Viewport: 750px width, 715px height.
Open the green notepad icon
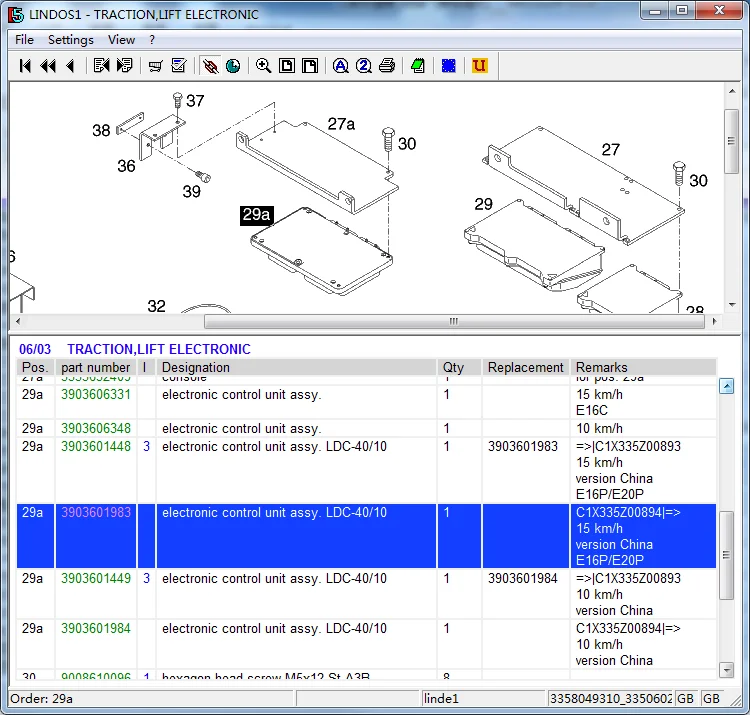pos(418,66)
